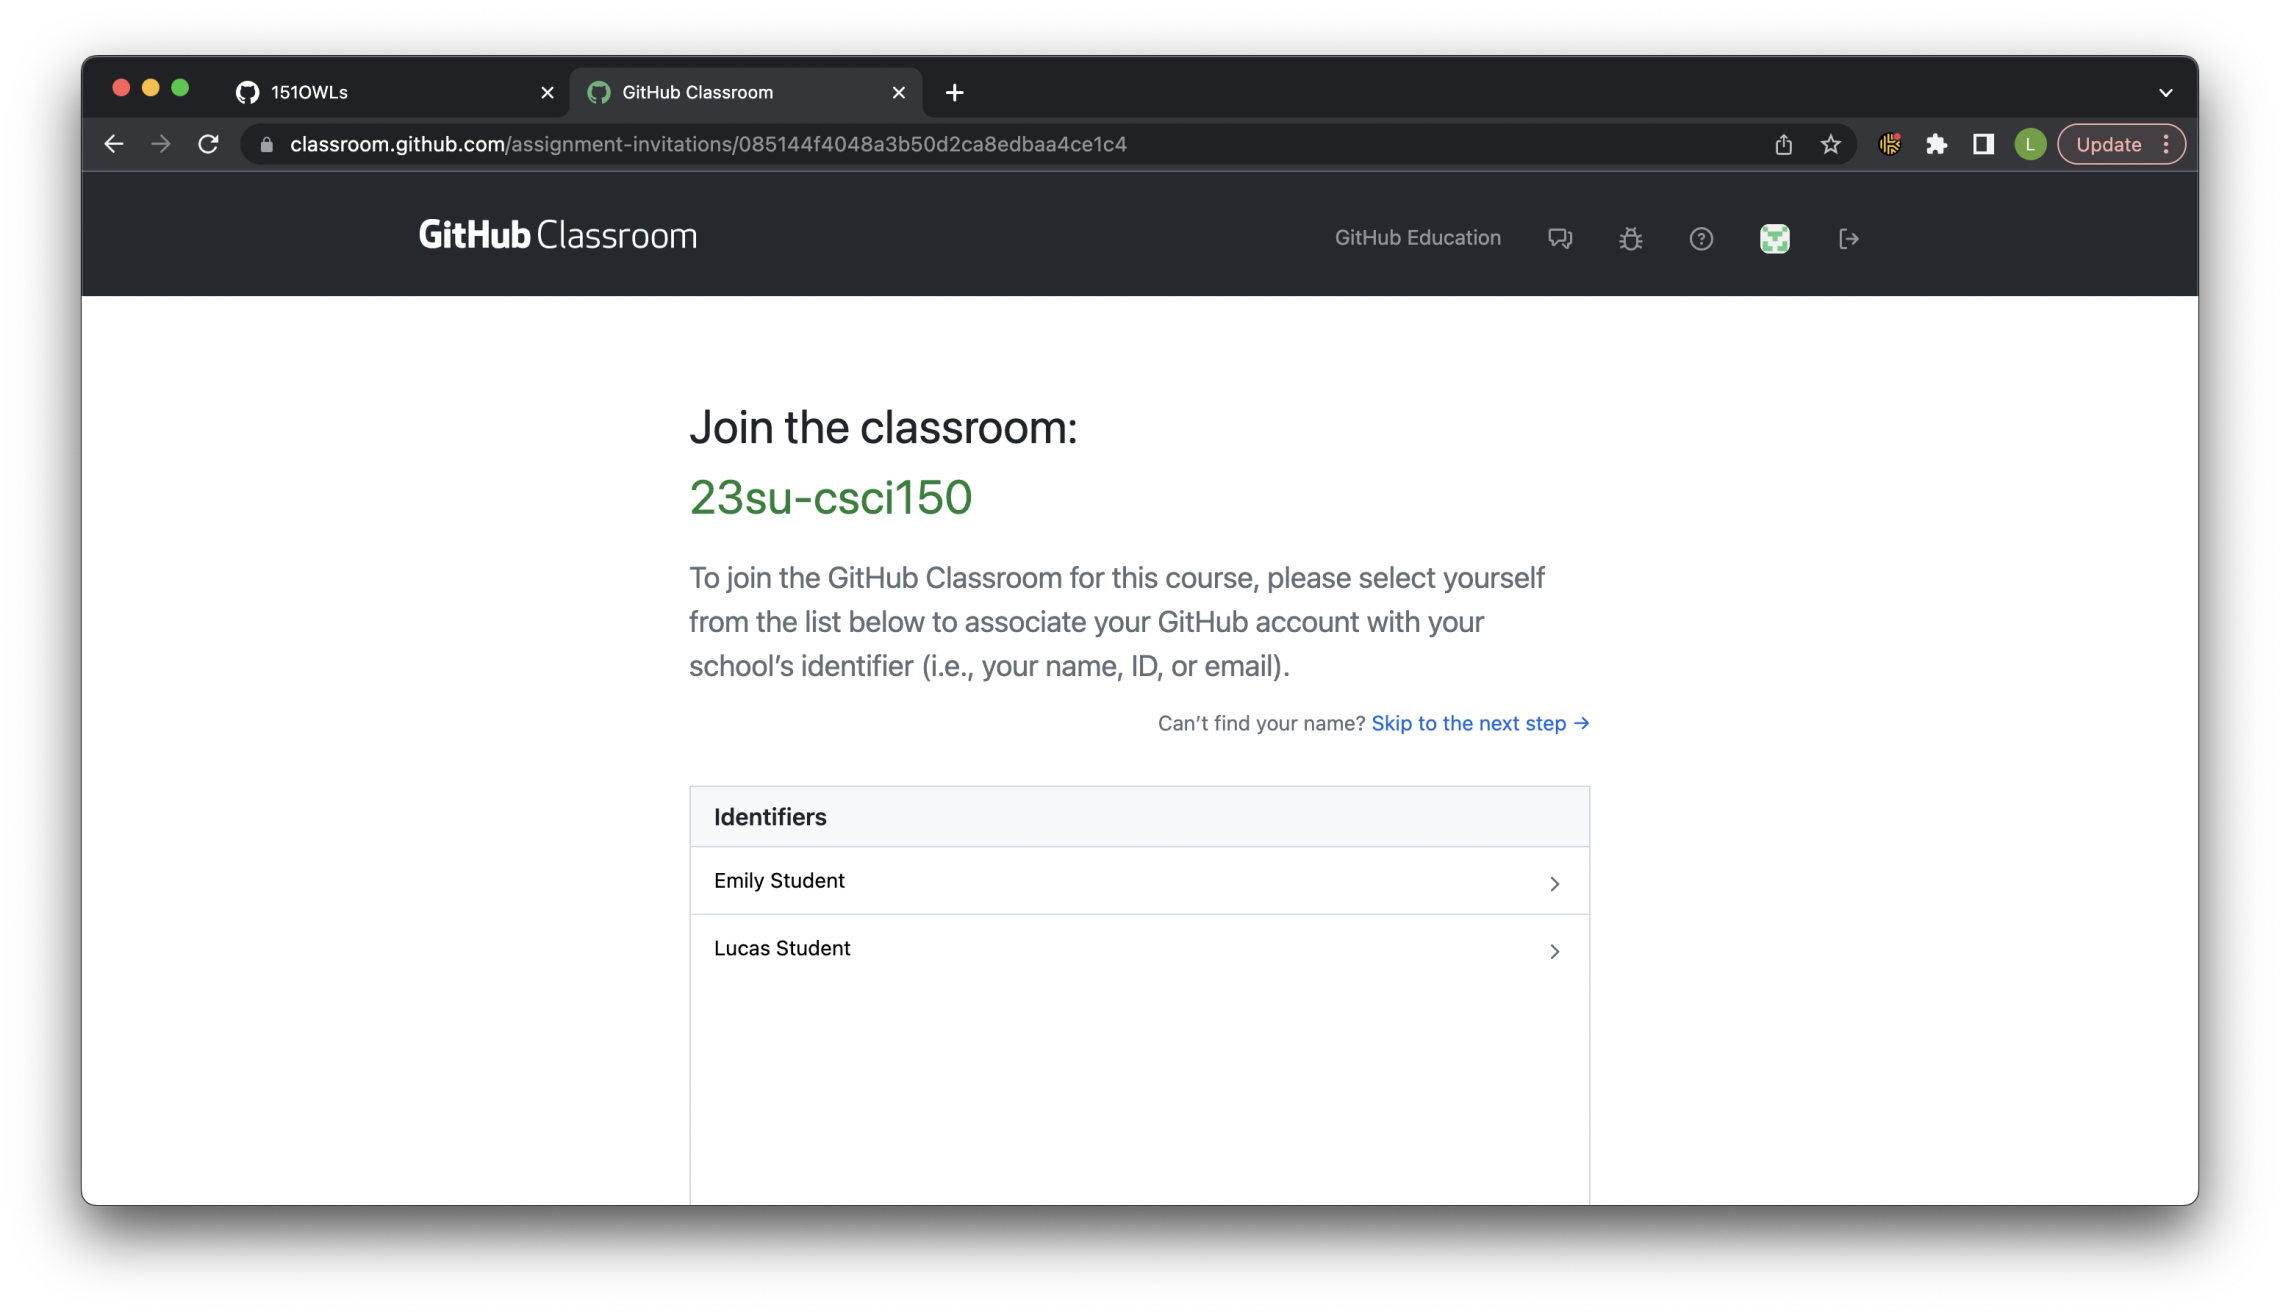Click the 23su-csci150 classroom name
Image resolution: width=2280 pixels, height=1314 pixels.
[x=830, y=497]
